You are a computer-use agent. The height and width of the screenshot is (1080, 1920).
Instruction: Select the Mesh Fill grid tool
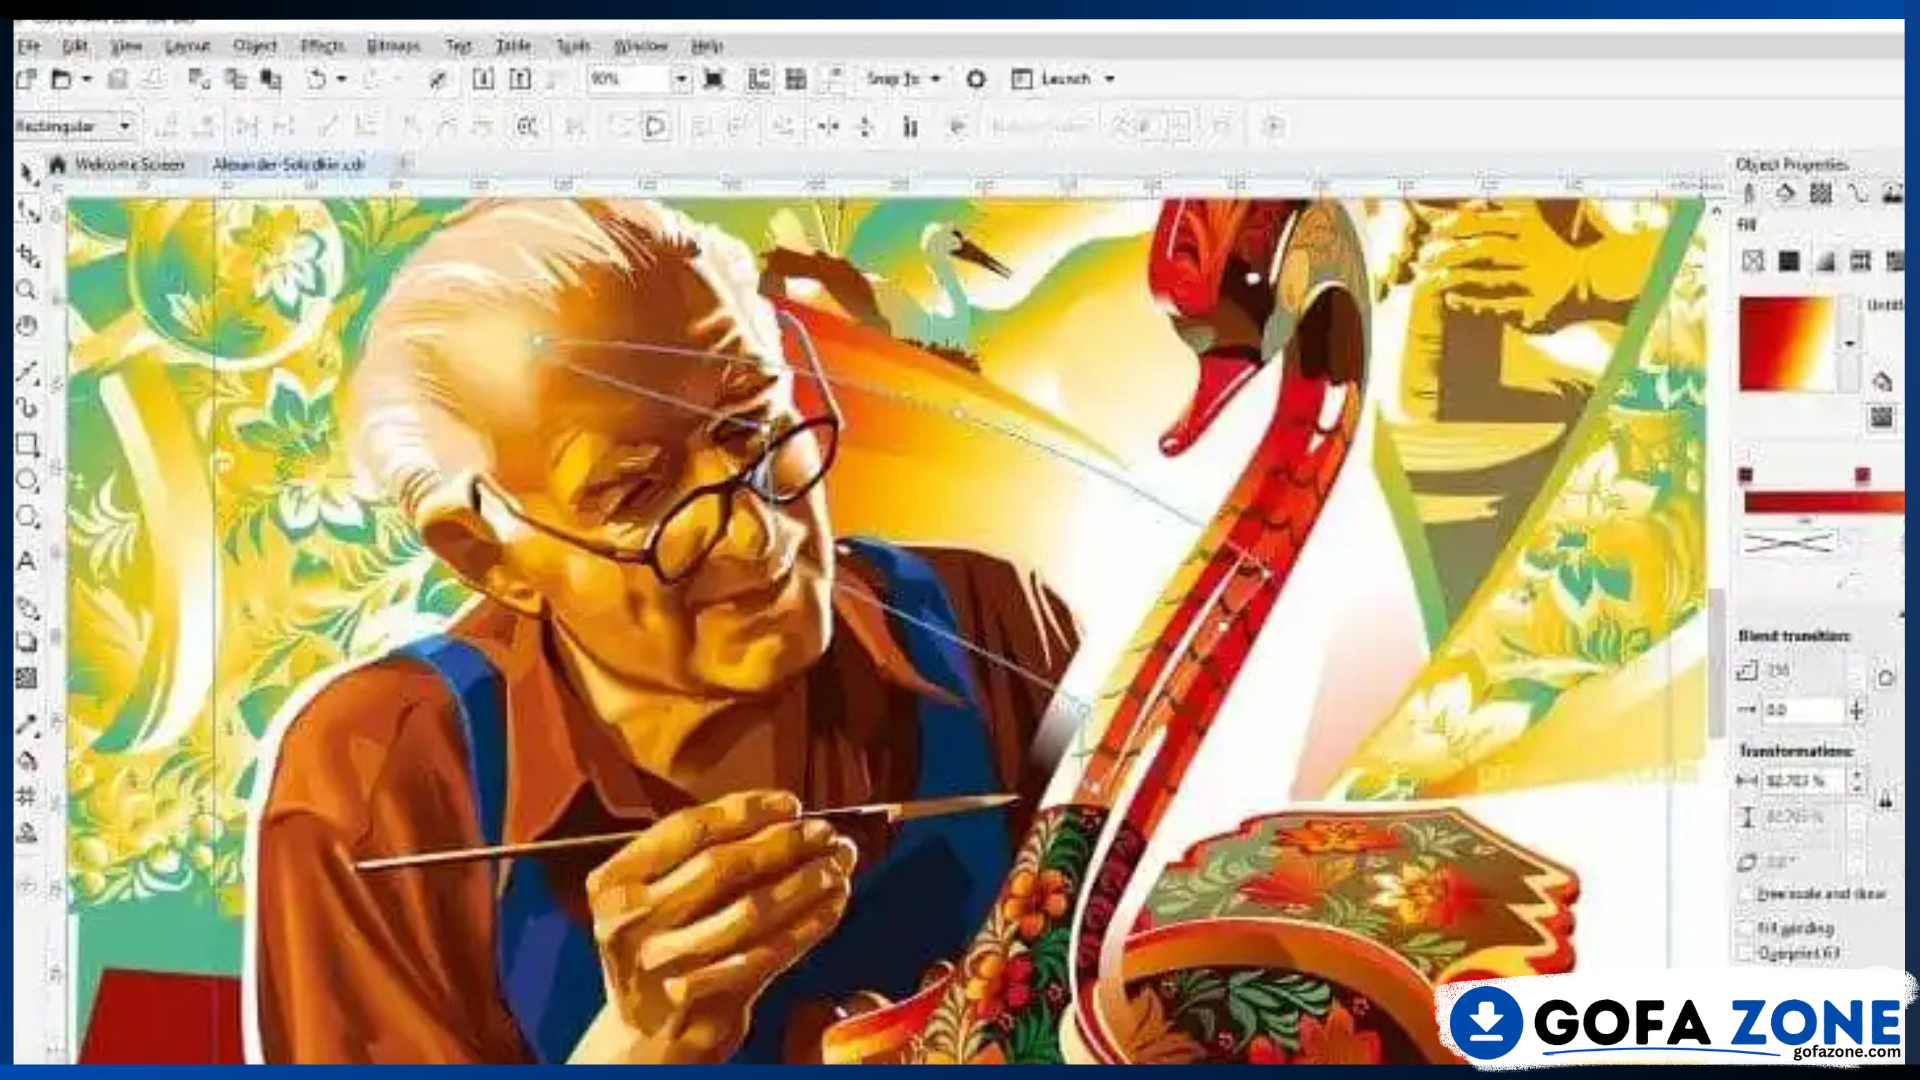[27, 797]
